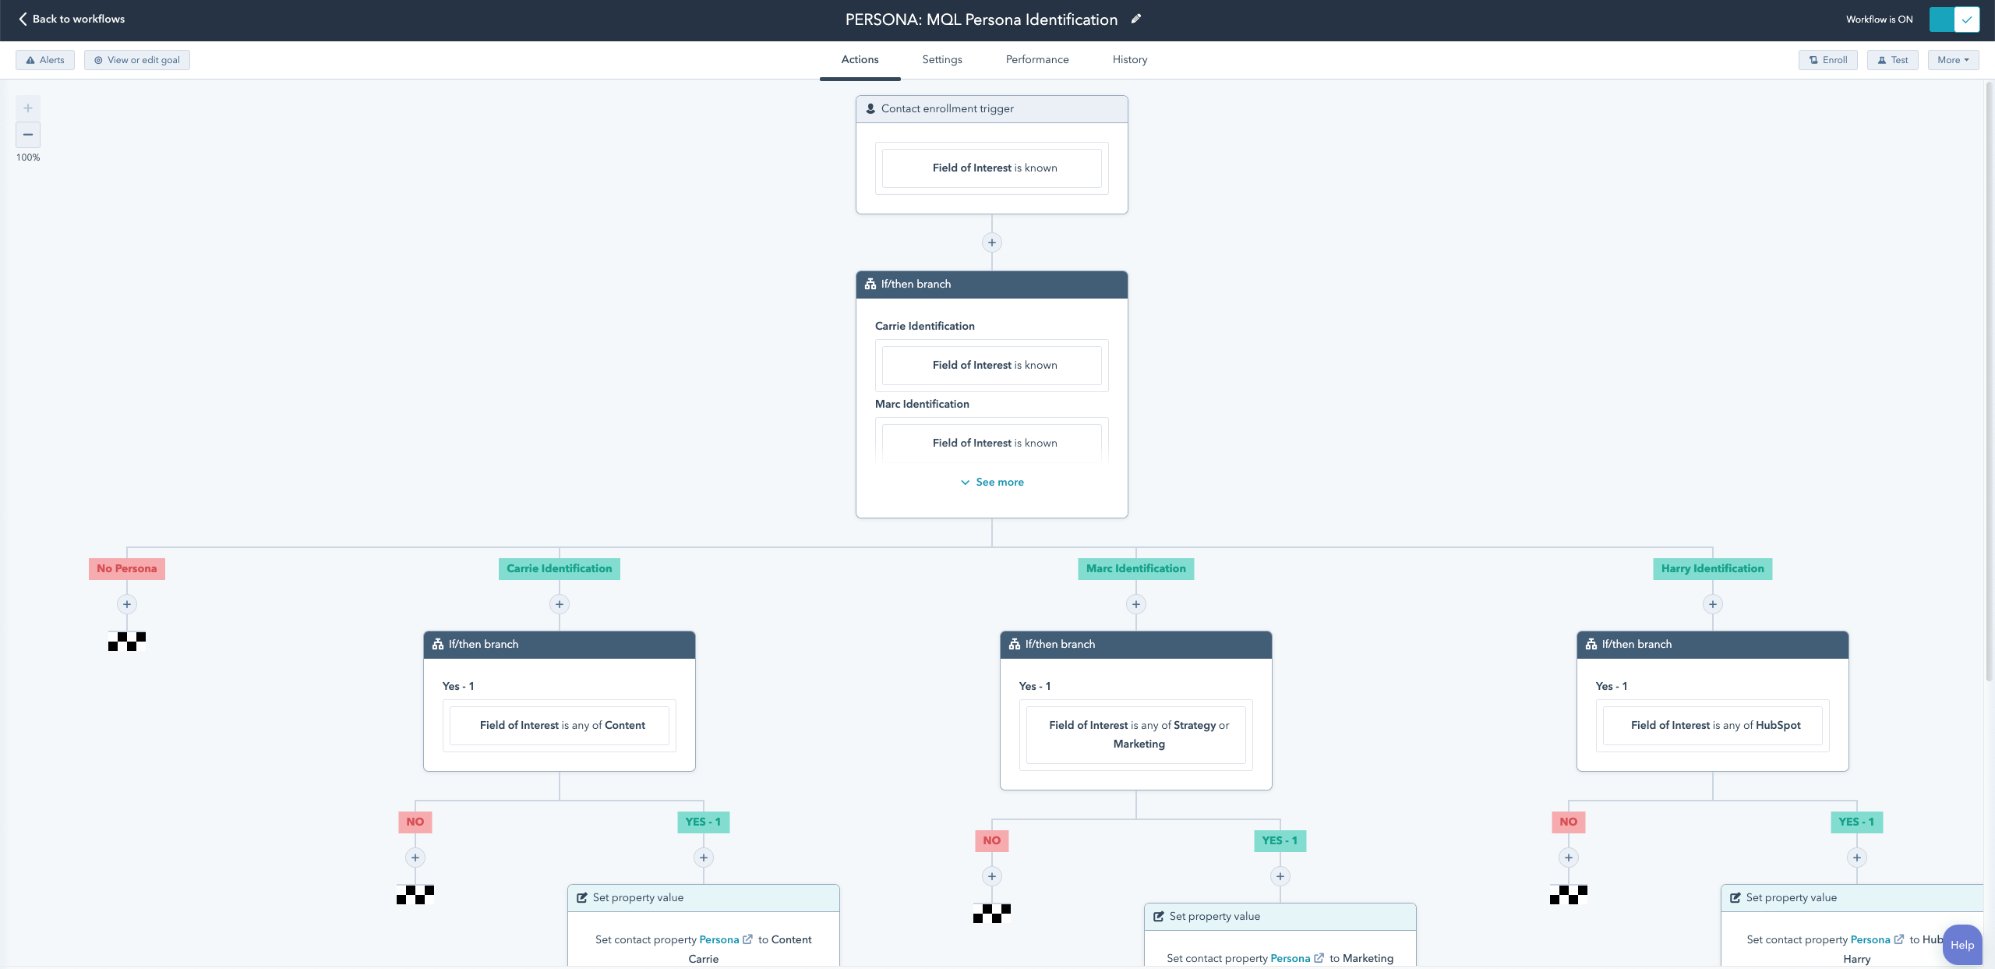Click YES - 1 label under Marc branch
Image resolution: width=1995 pixels, height=969 pixels.
tap(1279, 840)
